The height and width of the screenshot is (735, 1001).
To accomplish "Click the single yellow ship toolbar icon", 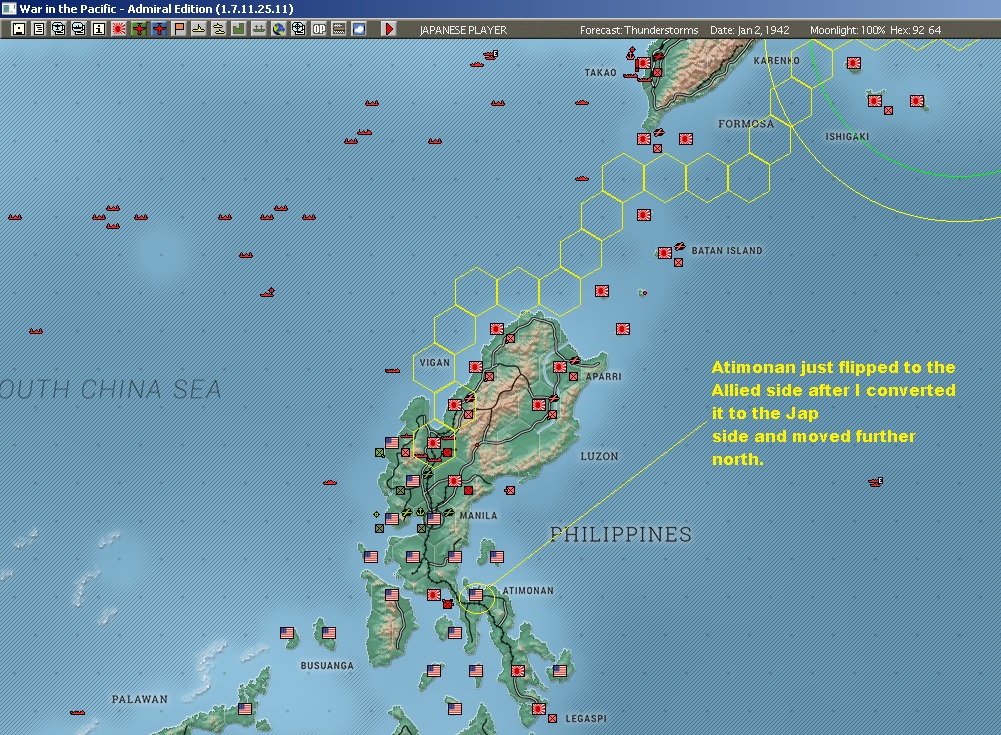I will [x=199, y=29].
